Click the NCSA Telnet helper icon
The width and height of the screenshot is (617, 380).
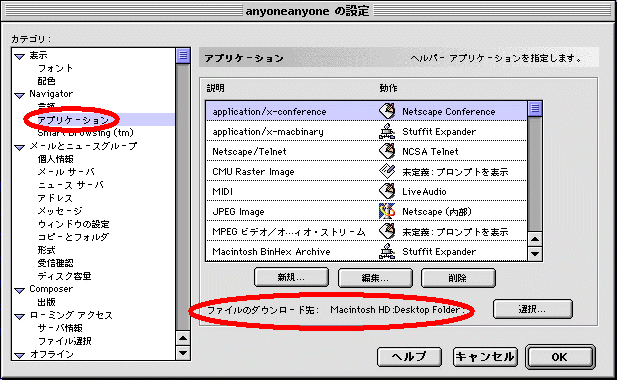387,151
